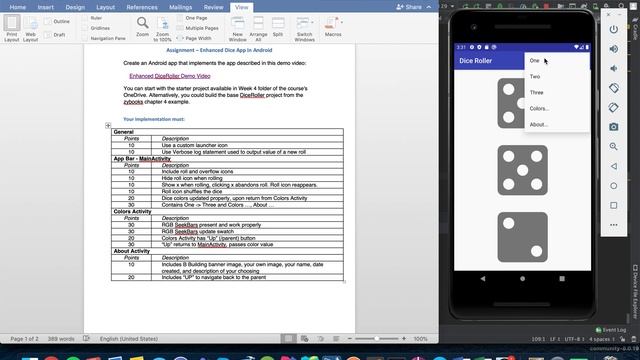Viewport: 640px width, 360px height.
Task: Click the English (United States) language indicator
Action: 129,339
